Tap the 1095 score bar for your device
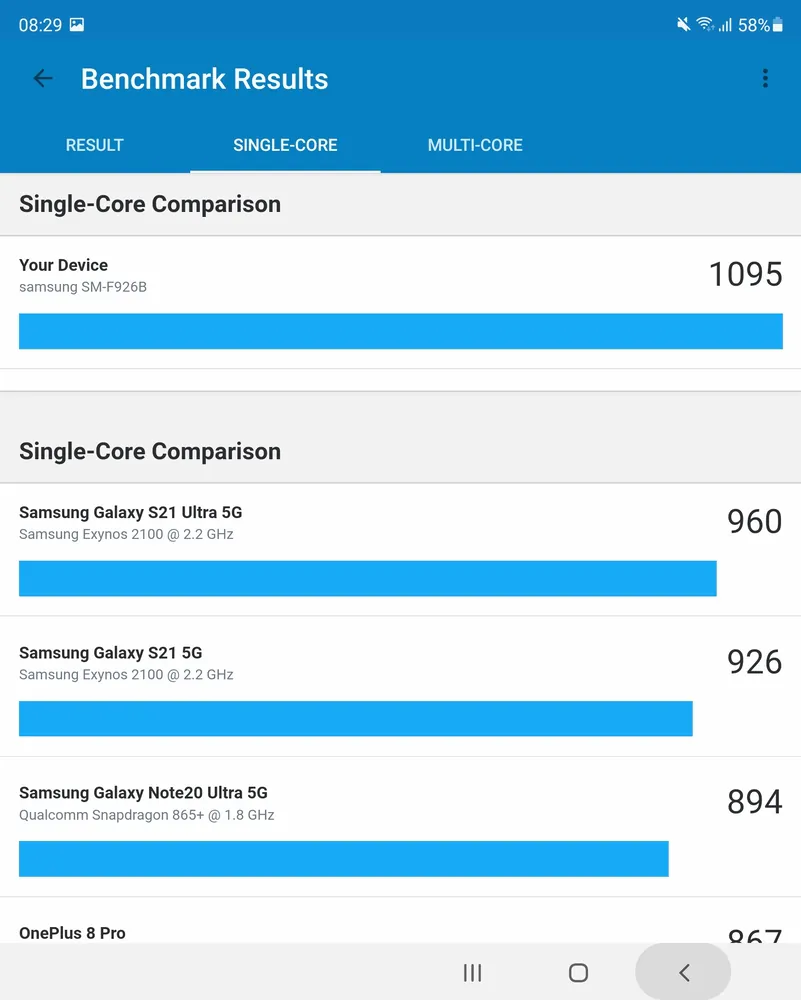Screen dimensions: 801x1000 click(x=400, y=331)
